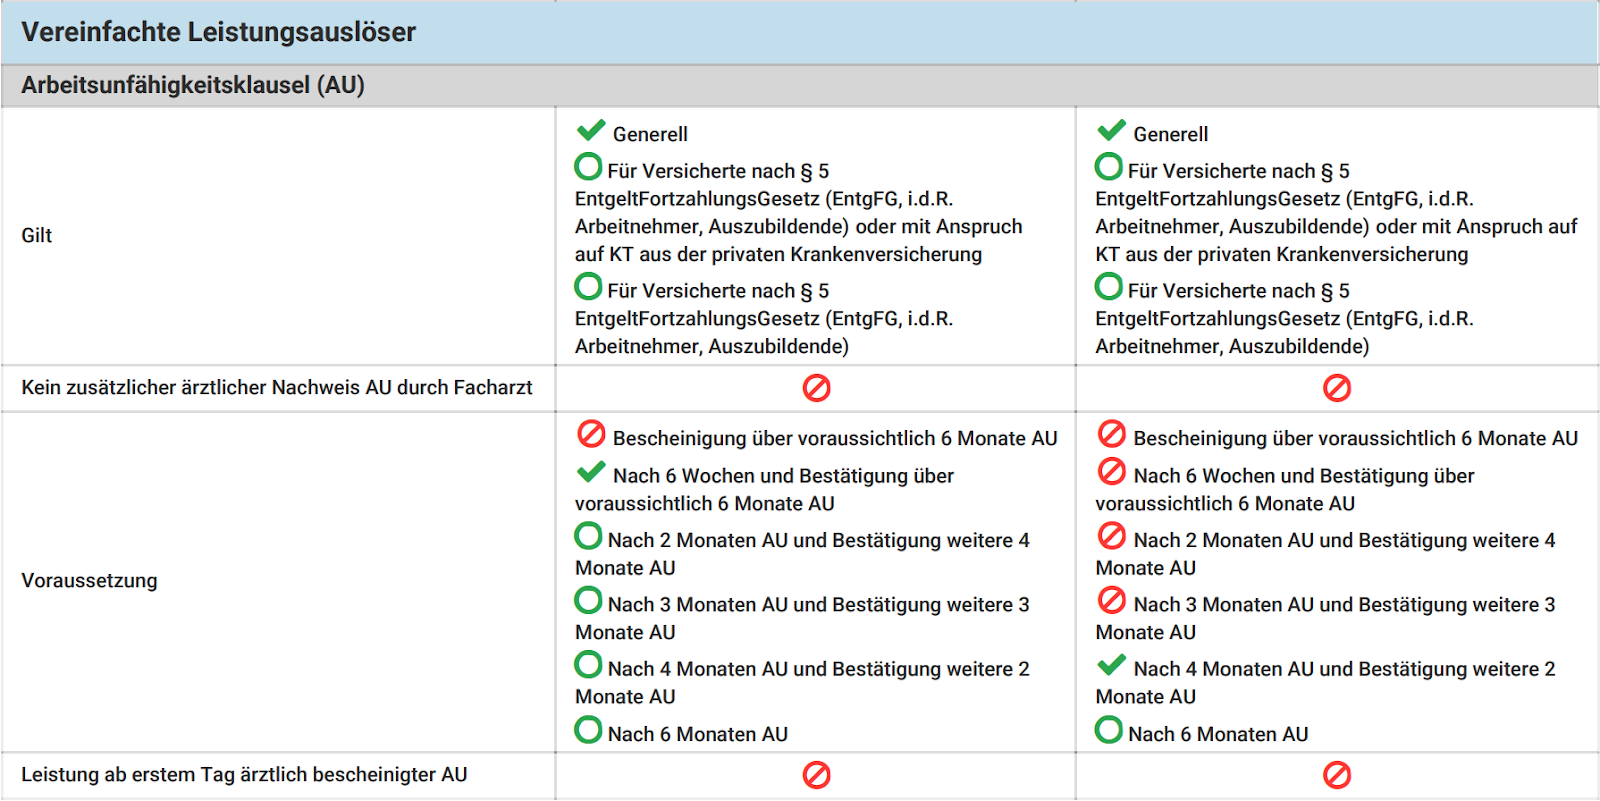Click the 'Voraussetzung' row label
The width and height of the screenshot is (1600, 801).
coord(89,581)
